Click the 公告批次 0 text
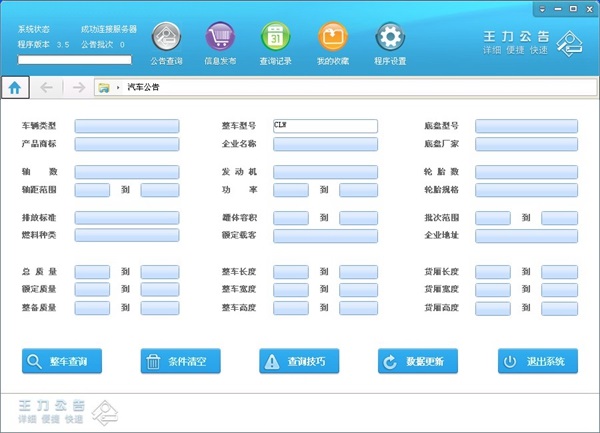 103,44
